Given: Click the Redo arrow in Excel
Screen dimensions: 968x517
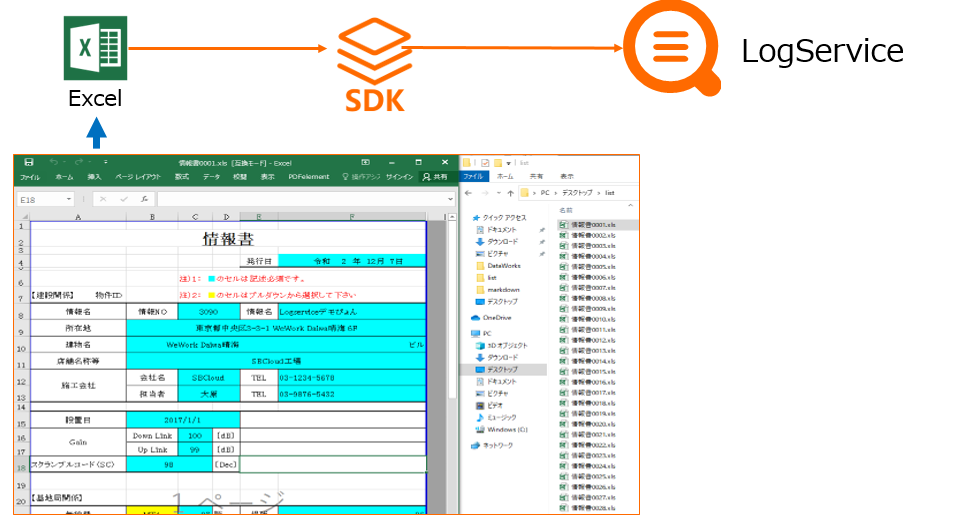Looking at the screenshot, I should click(x=78, y=162).
